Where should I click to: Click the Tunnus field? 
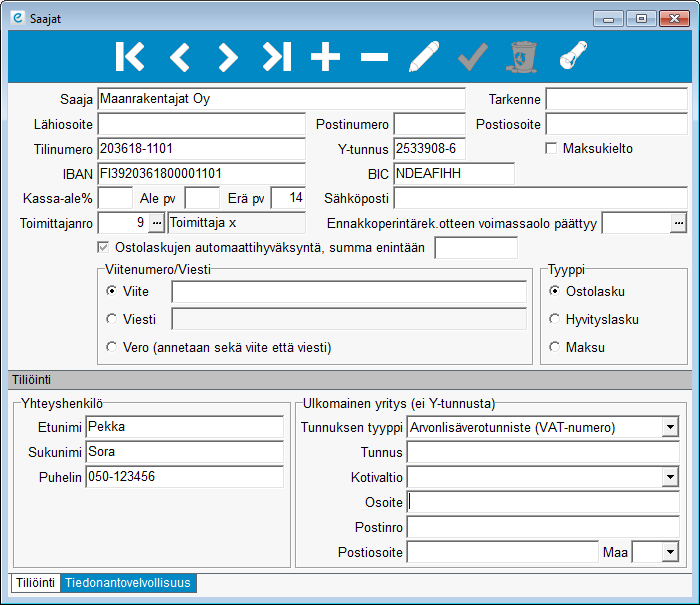click(x=543, y=452)
